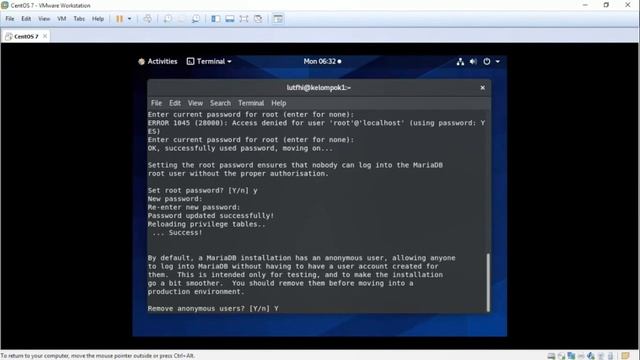The height and width of the screenshot is (360, 640).
Task: Expand the system menu arrow beside power icon
Action: coord(498,61)
